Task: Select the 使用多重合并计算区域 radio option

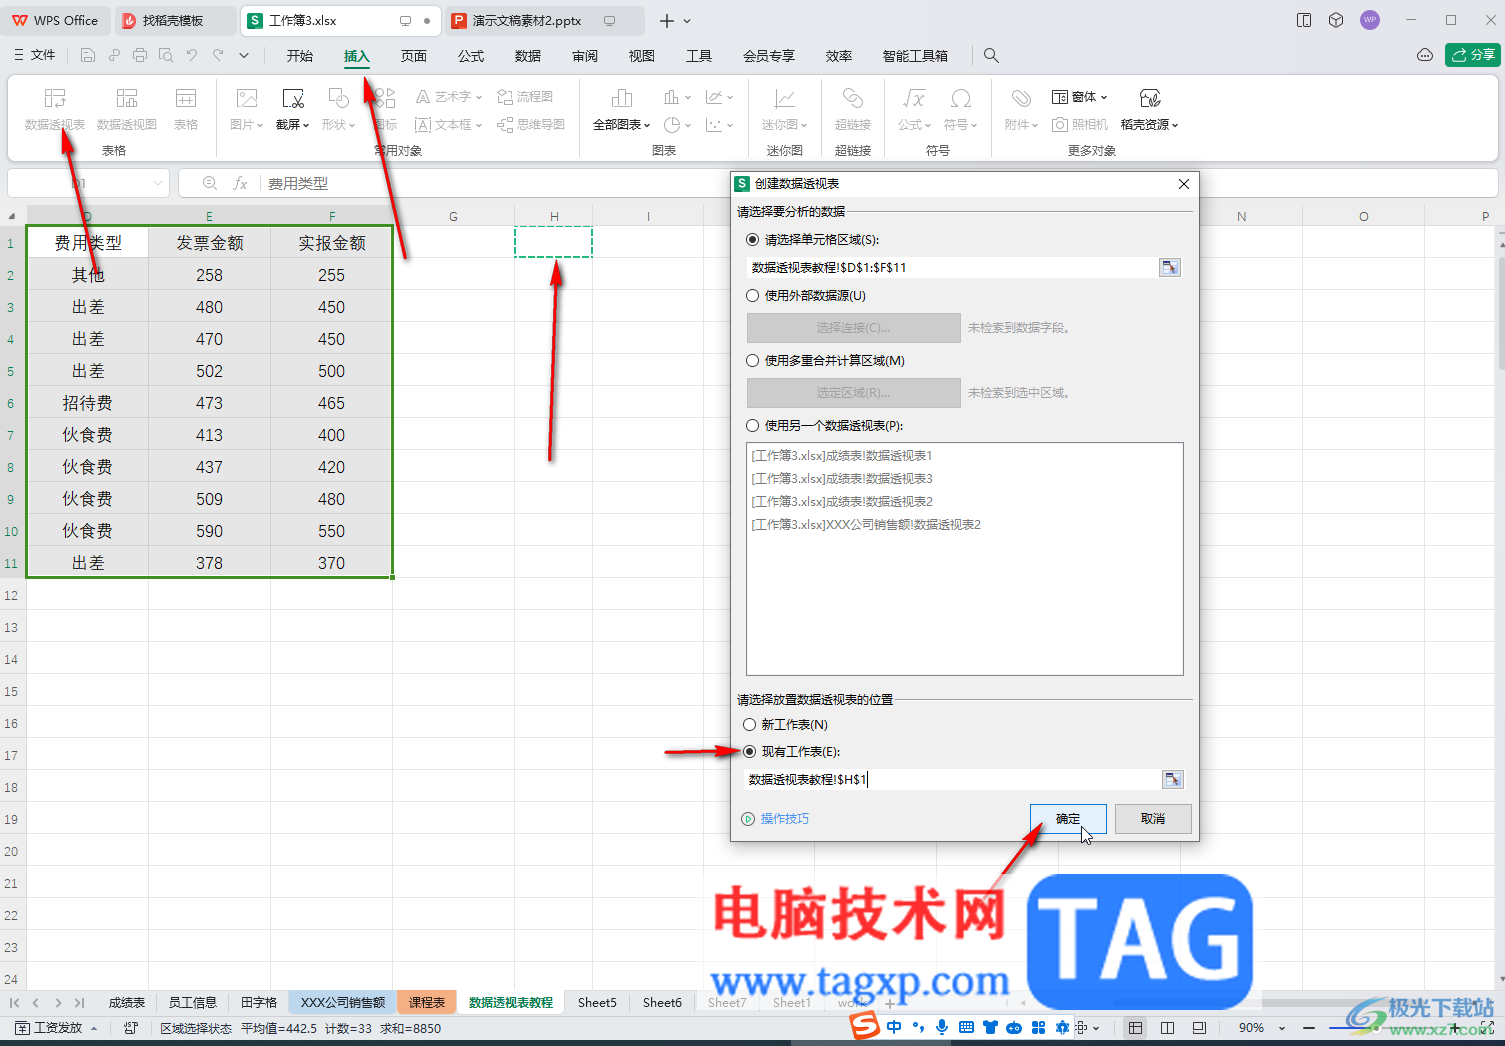Action: coord(753,361)
